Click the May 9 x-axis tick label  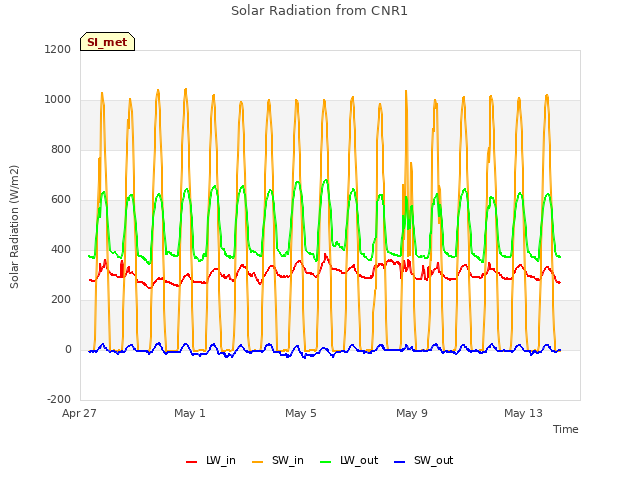tap(412, 413)
